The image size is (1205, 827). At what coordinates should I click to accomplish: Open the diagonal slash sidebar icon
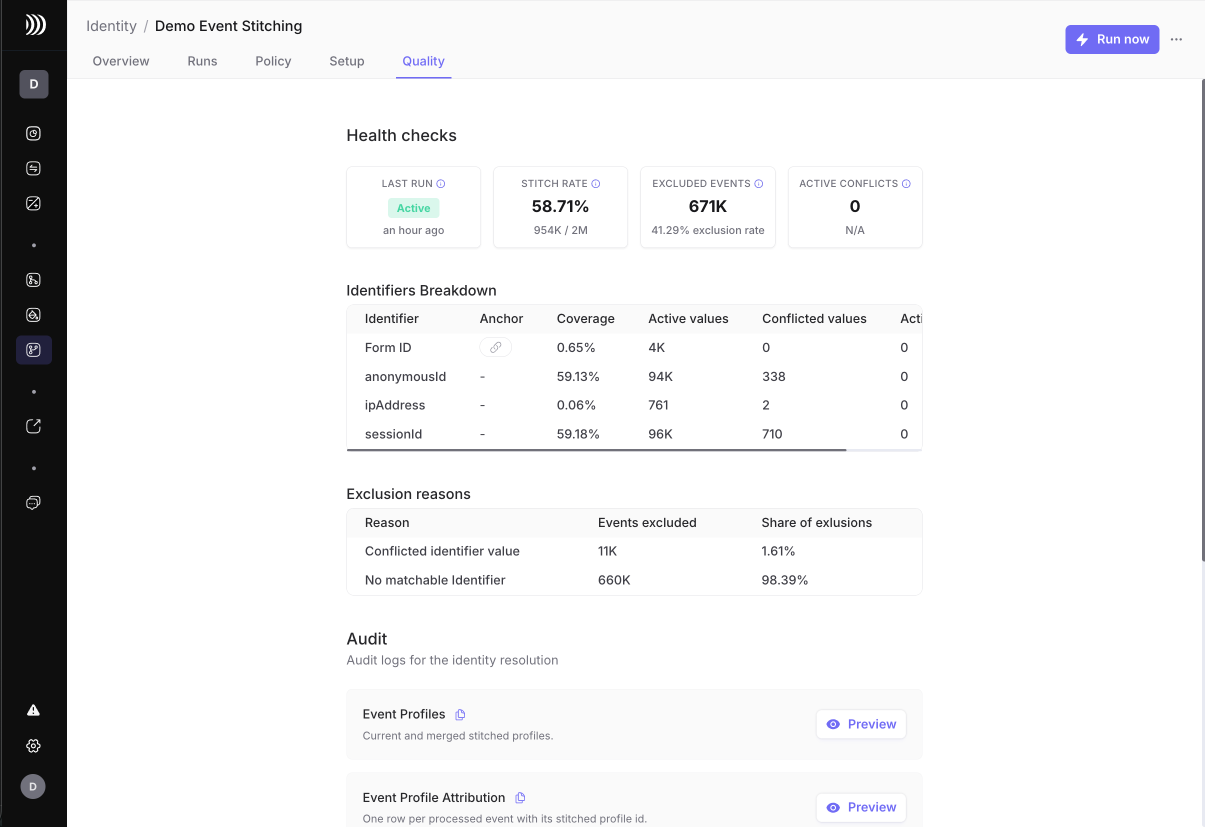coord(33,203)
